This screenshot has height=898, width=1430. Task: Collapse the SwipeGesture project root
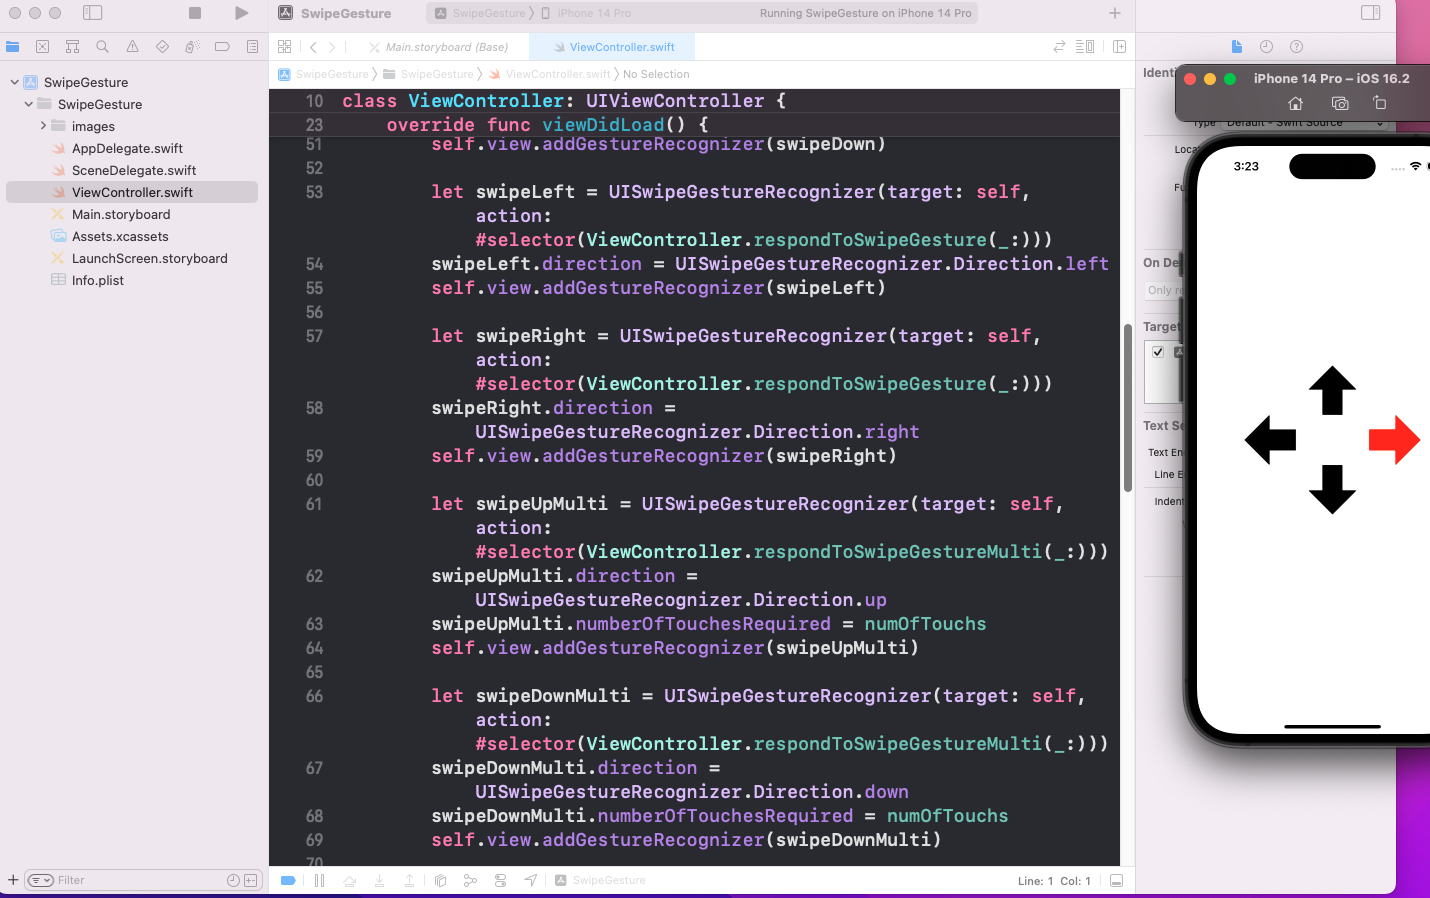[14, 82]
